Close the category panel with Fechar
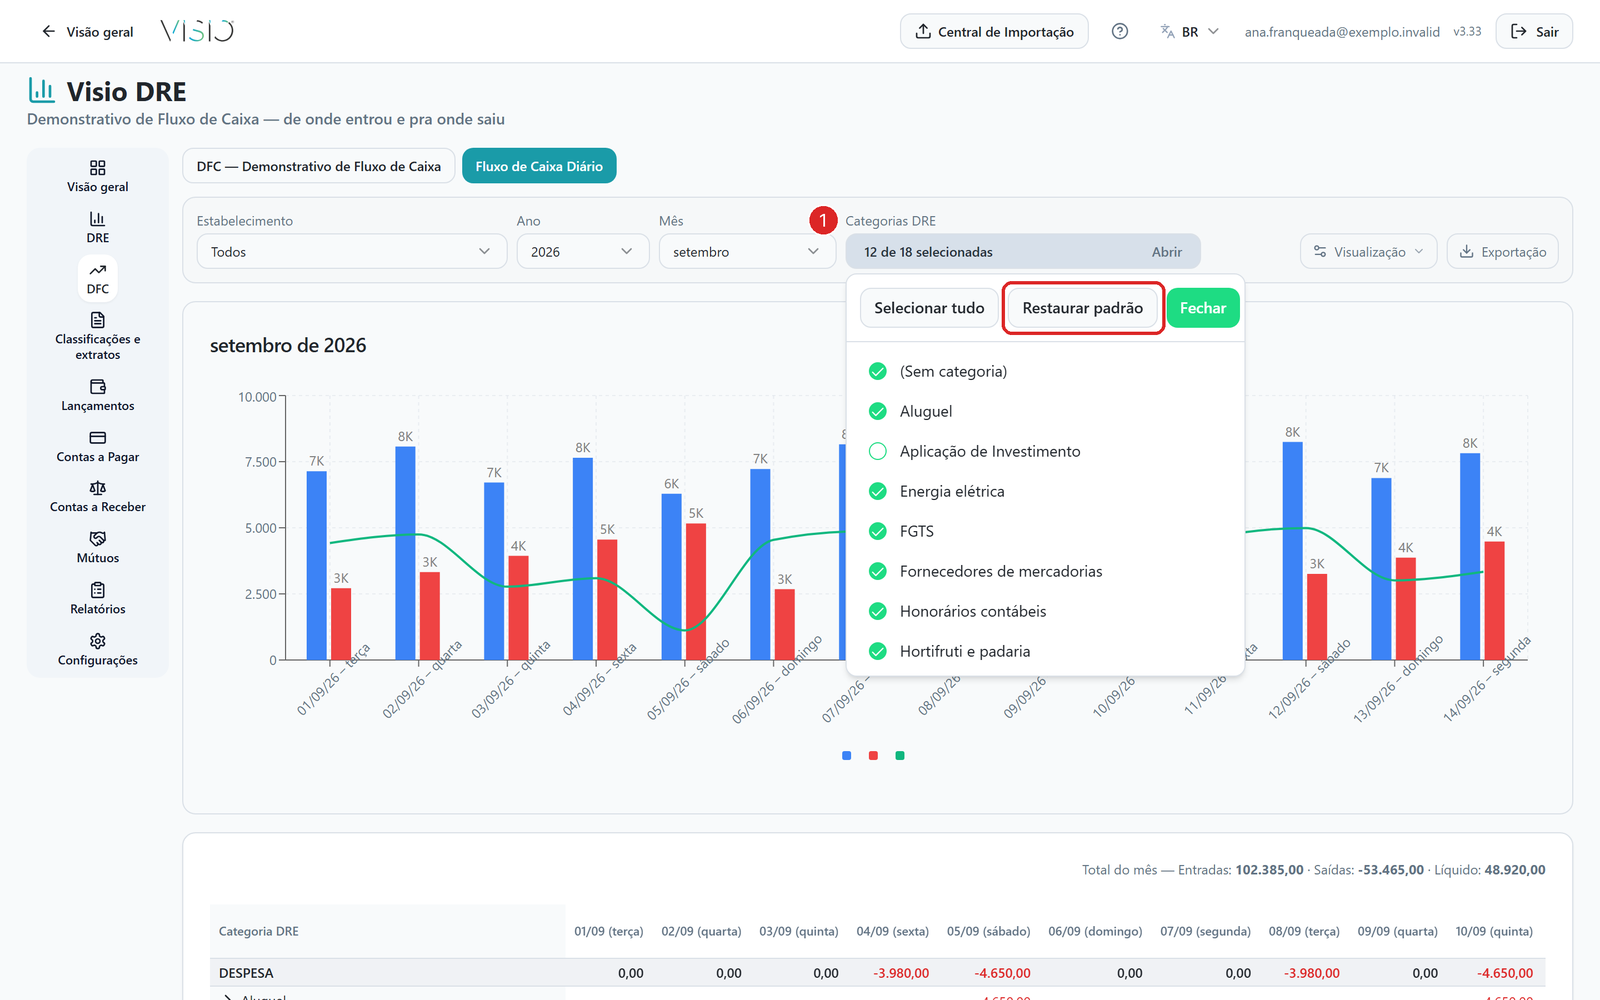This screenshot has height=1000, width=1600. 1203,308
